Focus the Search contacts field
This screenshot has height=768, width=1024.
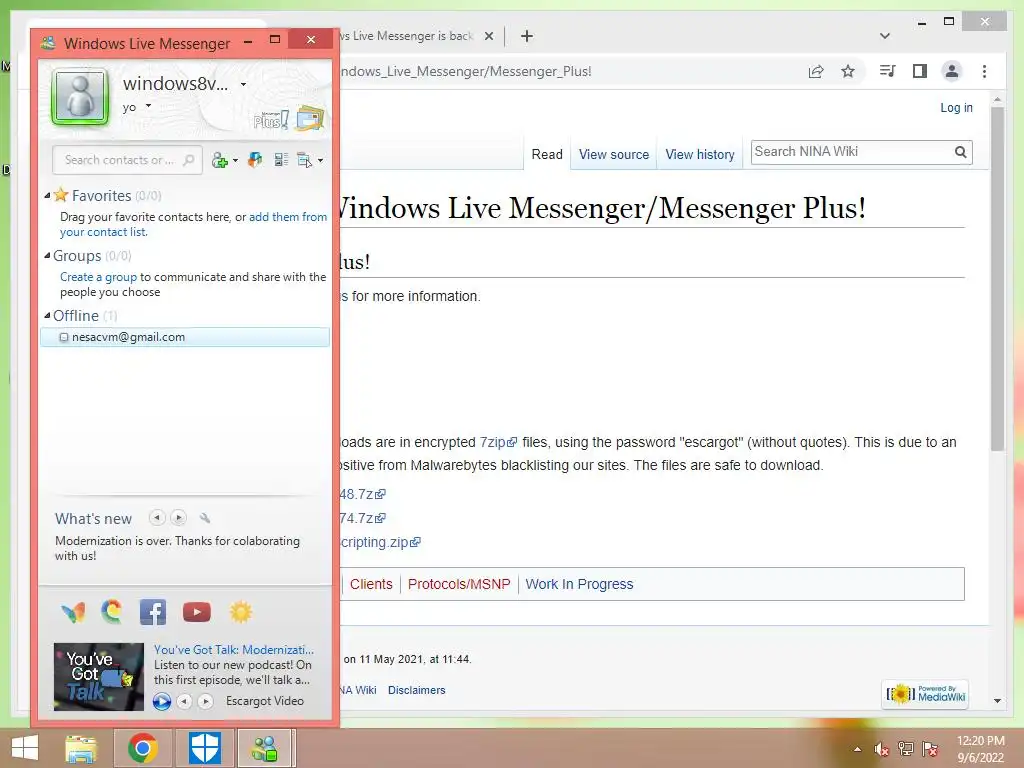[x=127, y=160]
